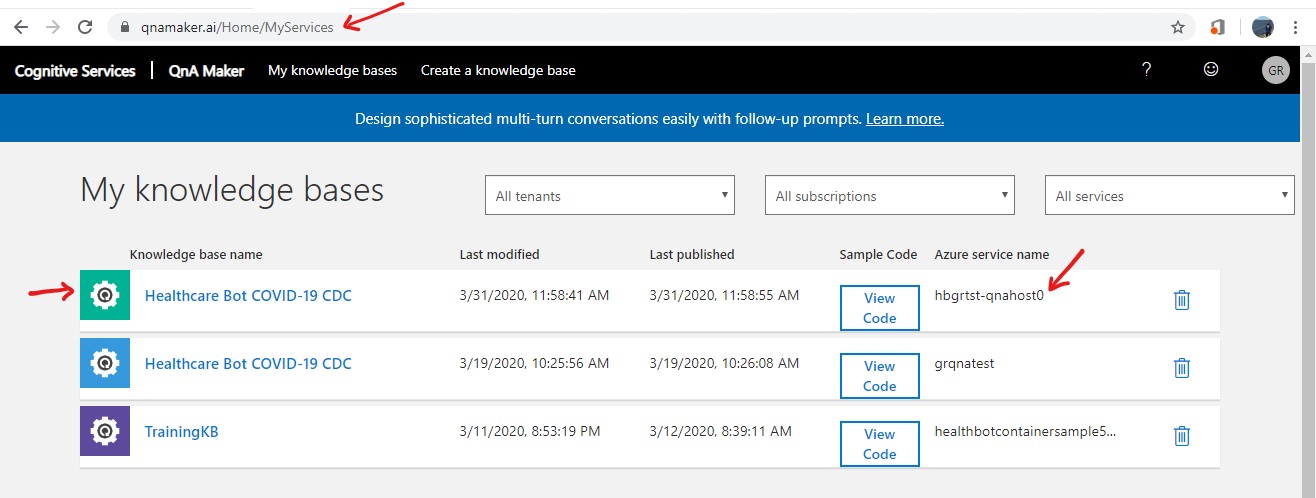Screen dimensions: 1316x498
Task: View Code for hbgrtst-qnahost0 knowledge base
Action: pos(879,307)
